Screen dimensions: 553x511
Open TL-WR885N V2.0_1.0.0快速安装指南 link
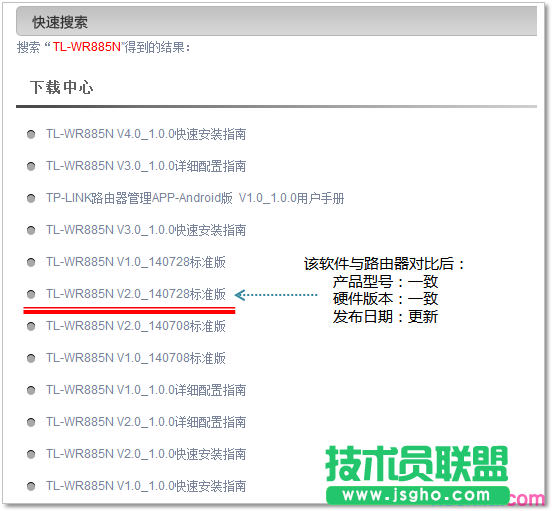[146, 454]
